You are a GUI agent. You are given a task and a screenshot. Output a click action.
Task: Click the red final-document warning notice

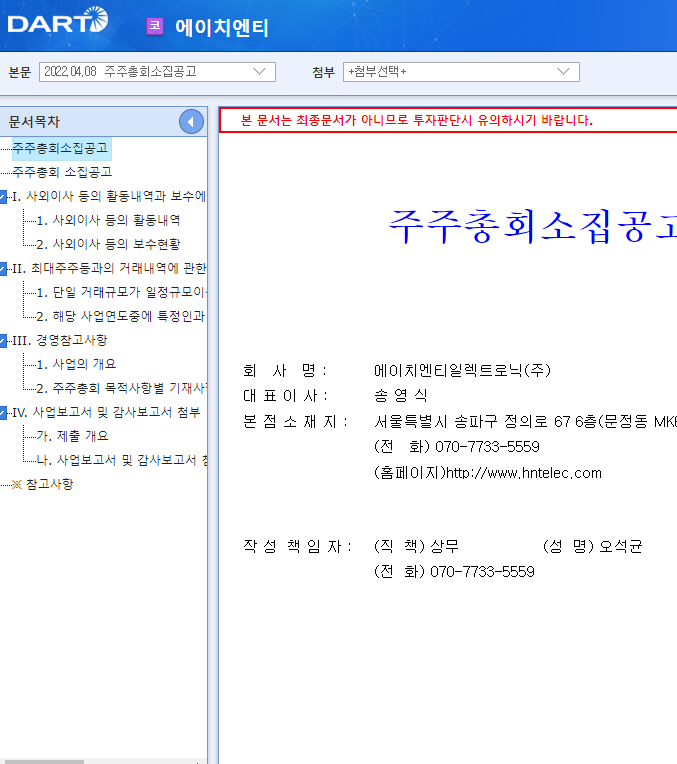tap(417, 120)
